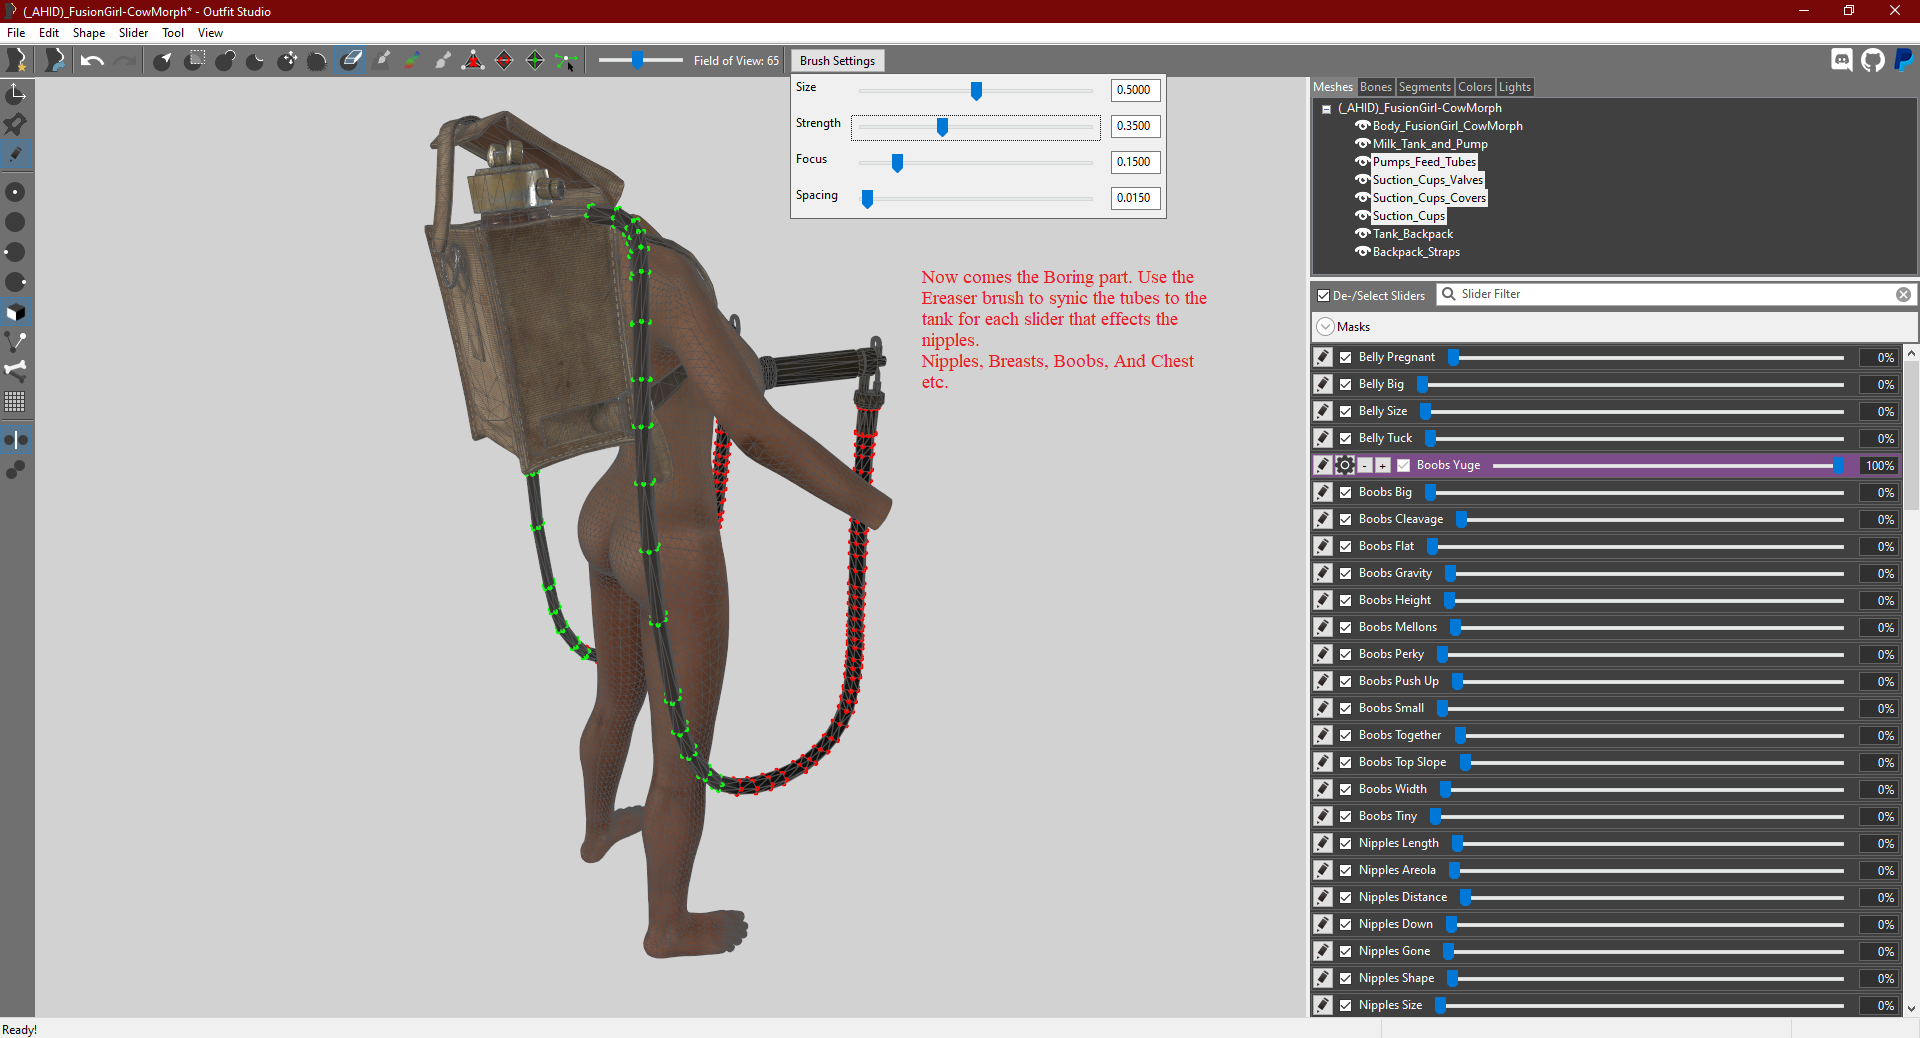Toggle the Vertex edit pencil tool
1920x1038 pixels.
pyautogui.click(x=16, y=154)
